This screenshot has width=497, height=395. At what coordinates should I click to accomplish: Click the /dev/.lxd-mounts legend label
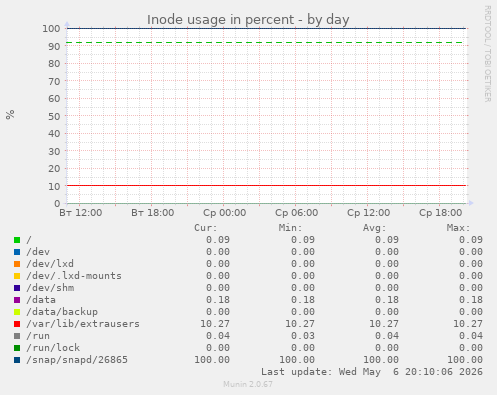click(74, 276)
